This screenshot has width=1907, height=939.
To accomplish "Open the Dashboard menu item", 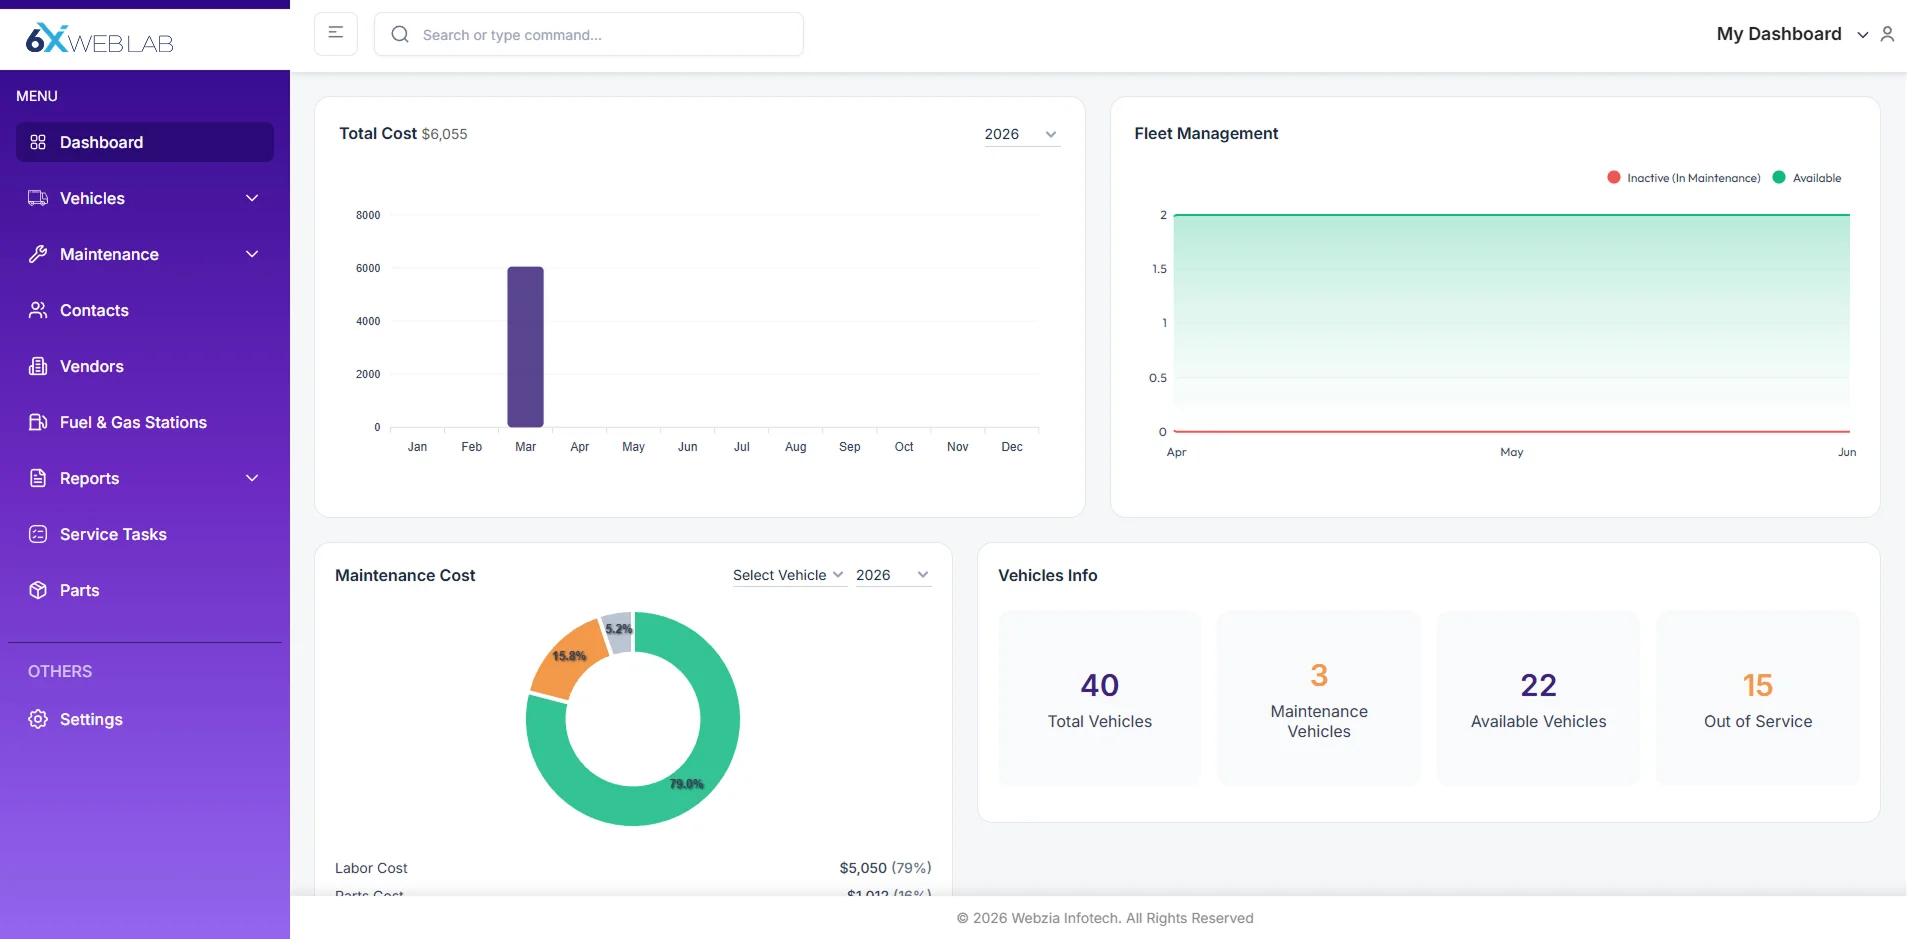I will [100, 142].
